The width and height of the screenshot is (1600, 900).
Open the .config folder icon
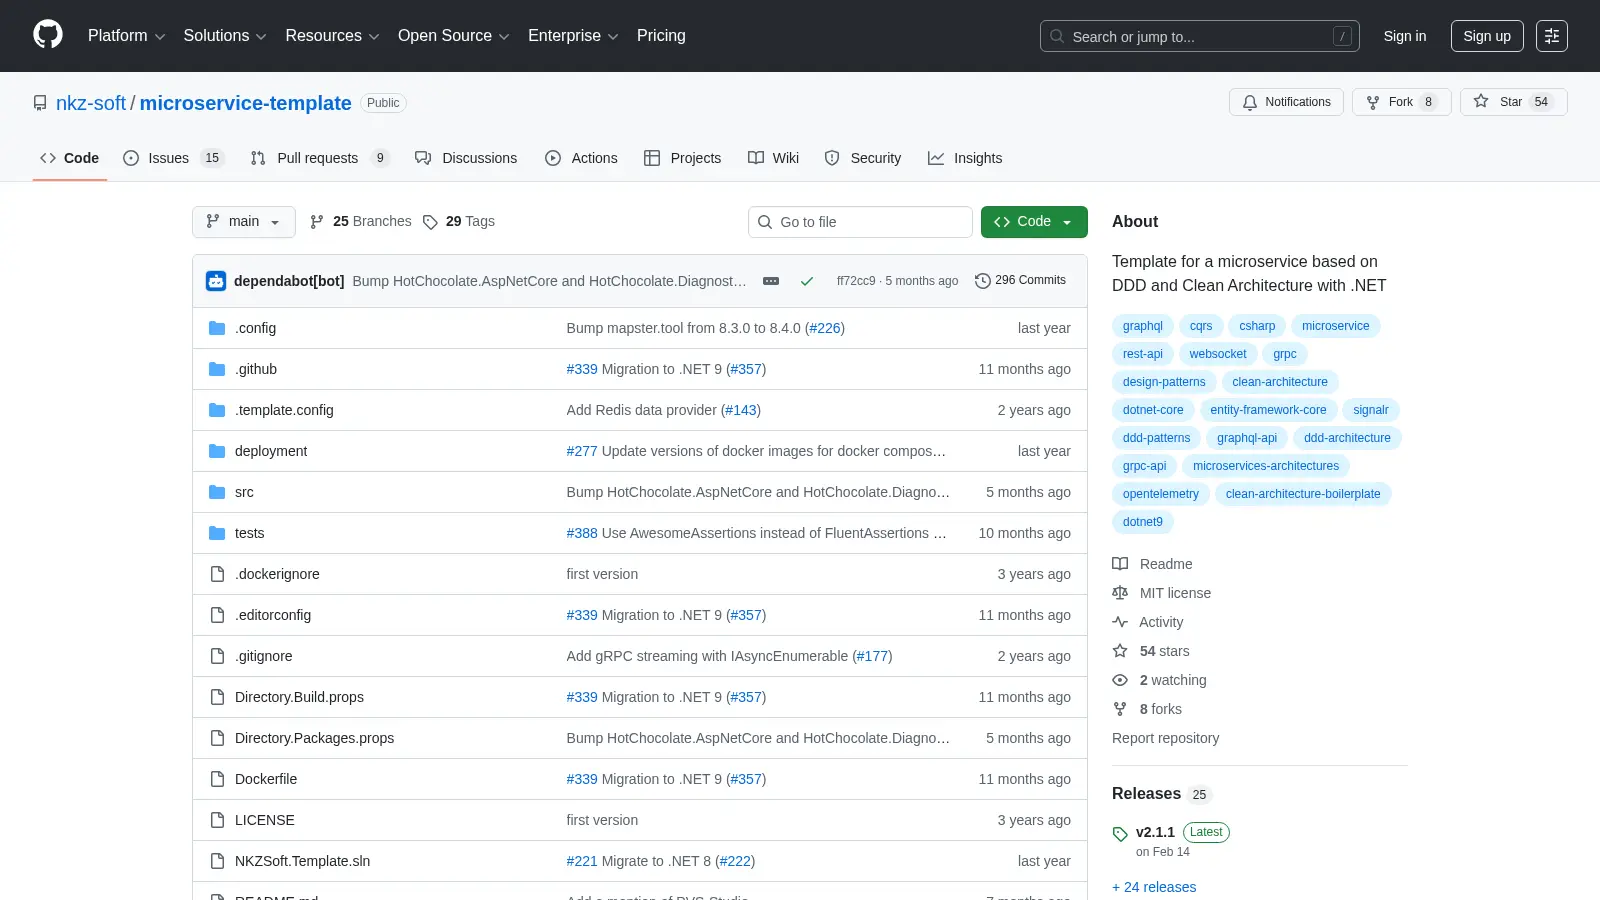217,328
